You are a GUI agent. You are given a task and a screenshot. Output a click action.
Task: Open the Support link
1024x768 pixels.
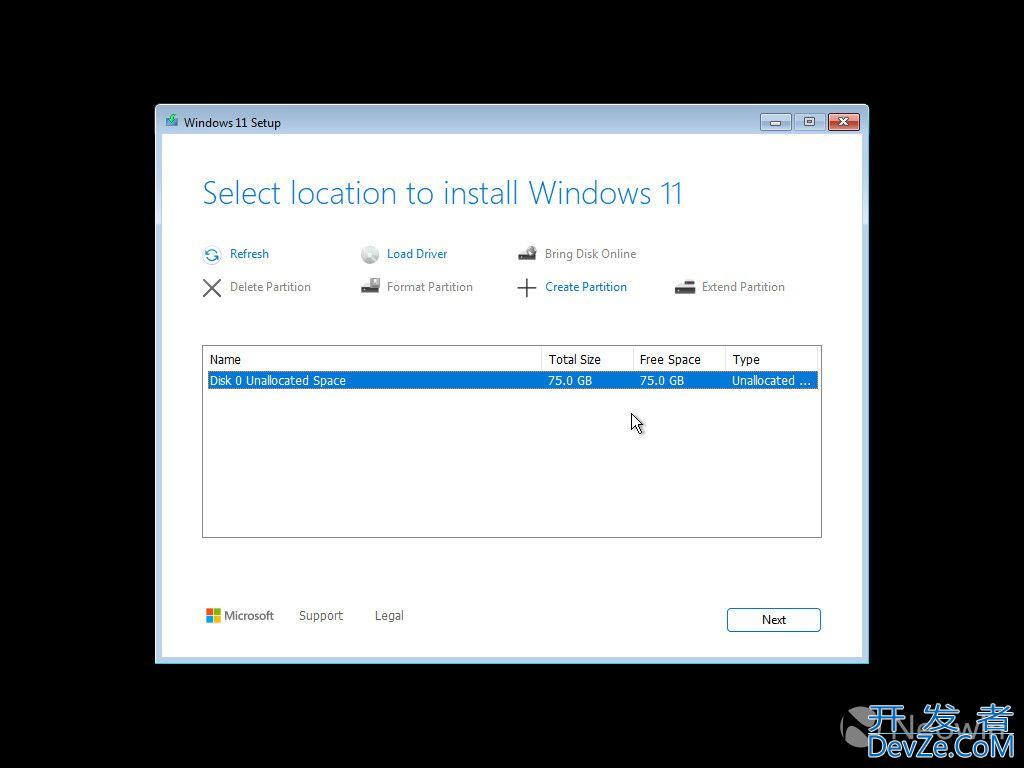[321, 616]
